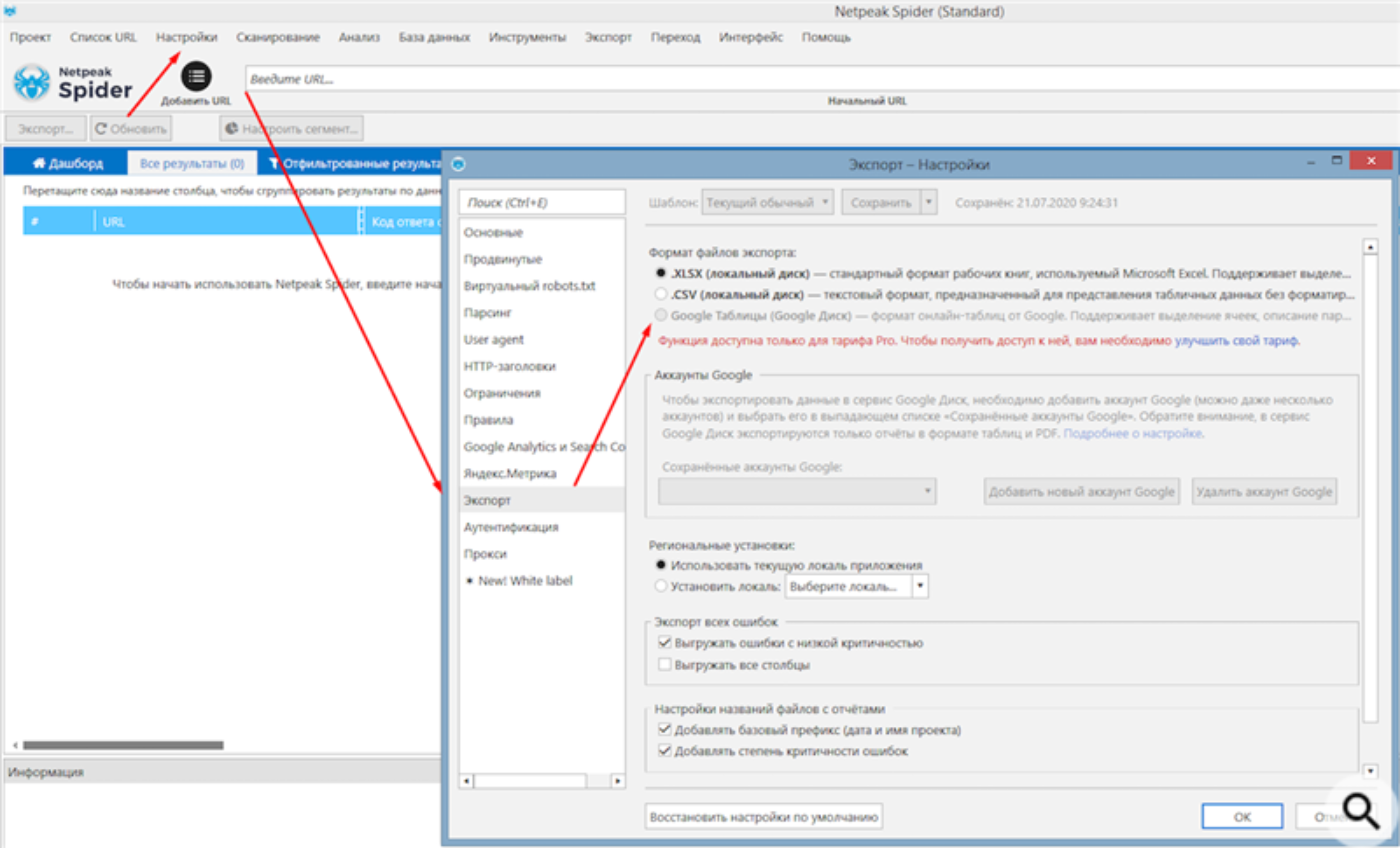Open the Переход menu
The width and height of the screenshot is (1400, 848).
point(675,37)
